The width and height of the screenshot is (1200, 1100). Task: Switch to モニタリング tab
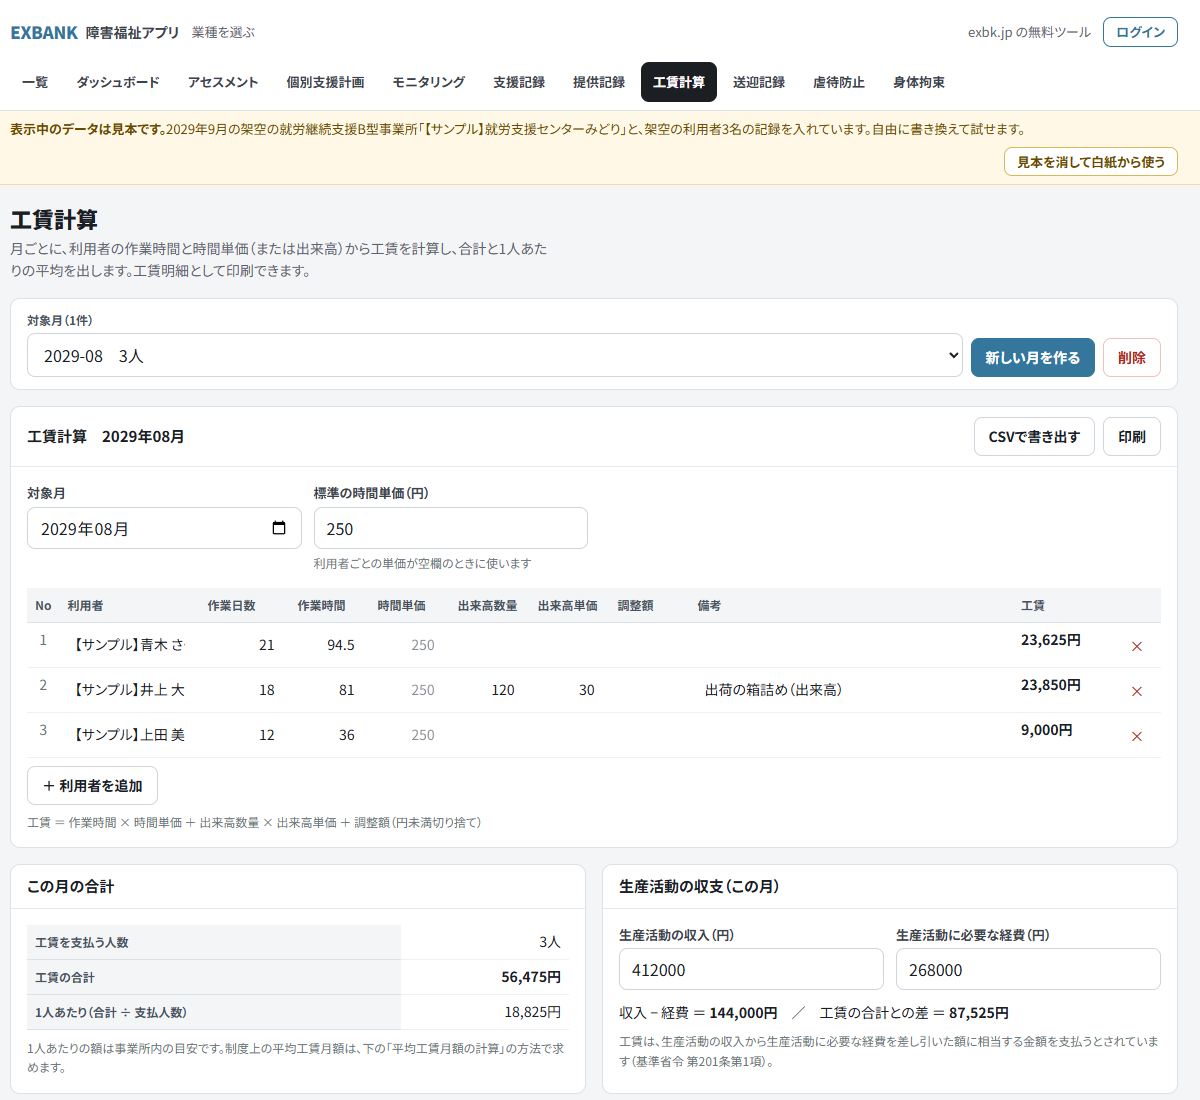click(x=428, y=82)
